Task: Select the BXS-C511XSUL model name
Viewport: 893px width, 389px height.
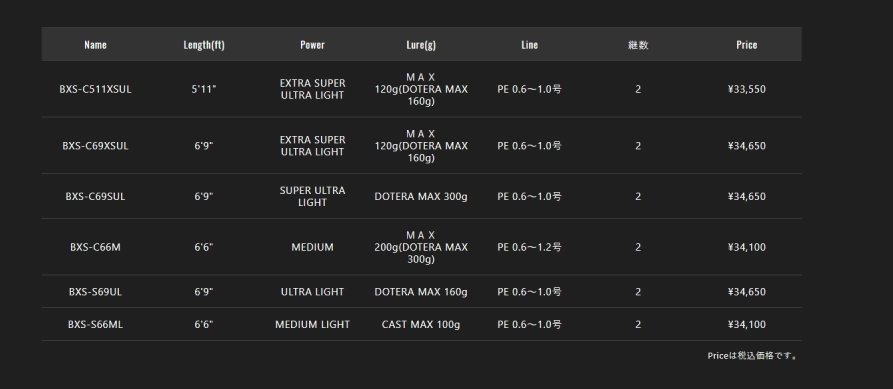Action: [95, 89]
